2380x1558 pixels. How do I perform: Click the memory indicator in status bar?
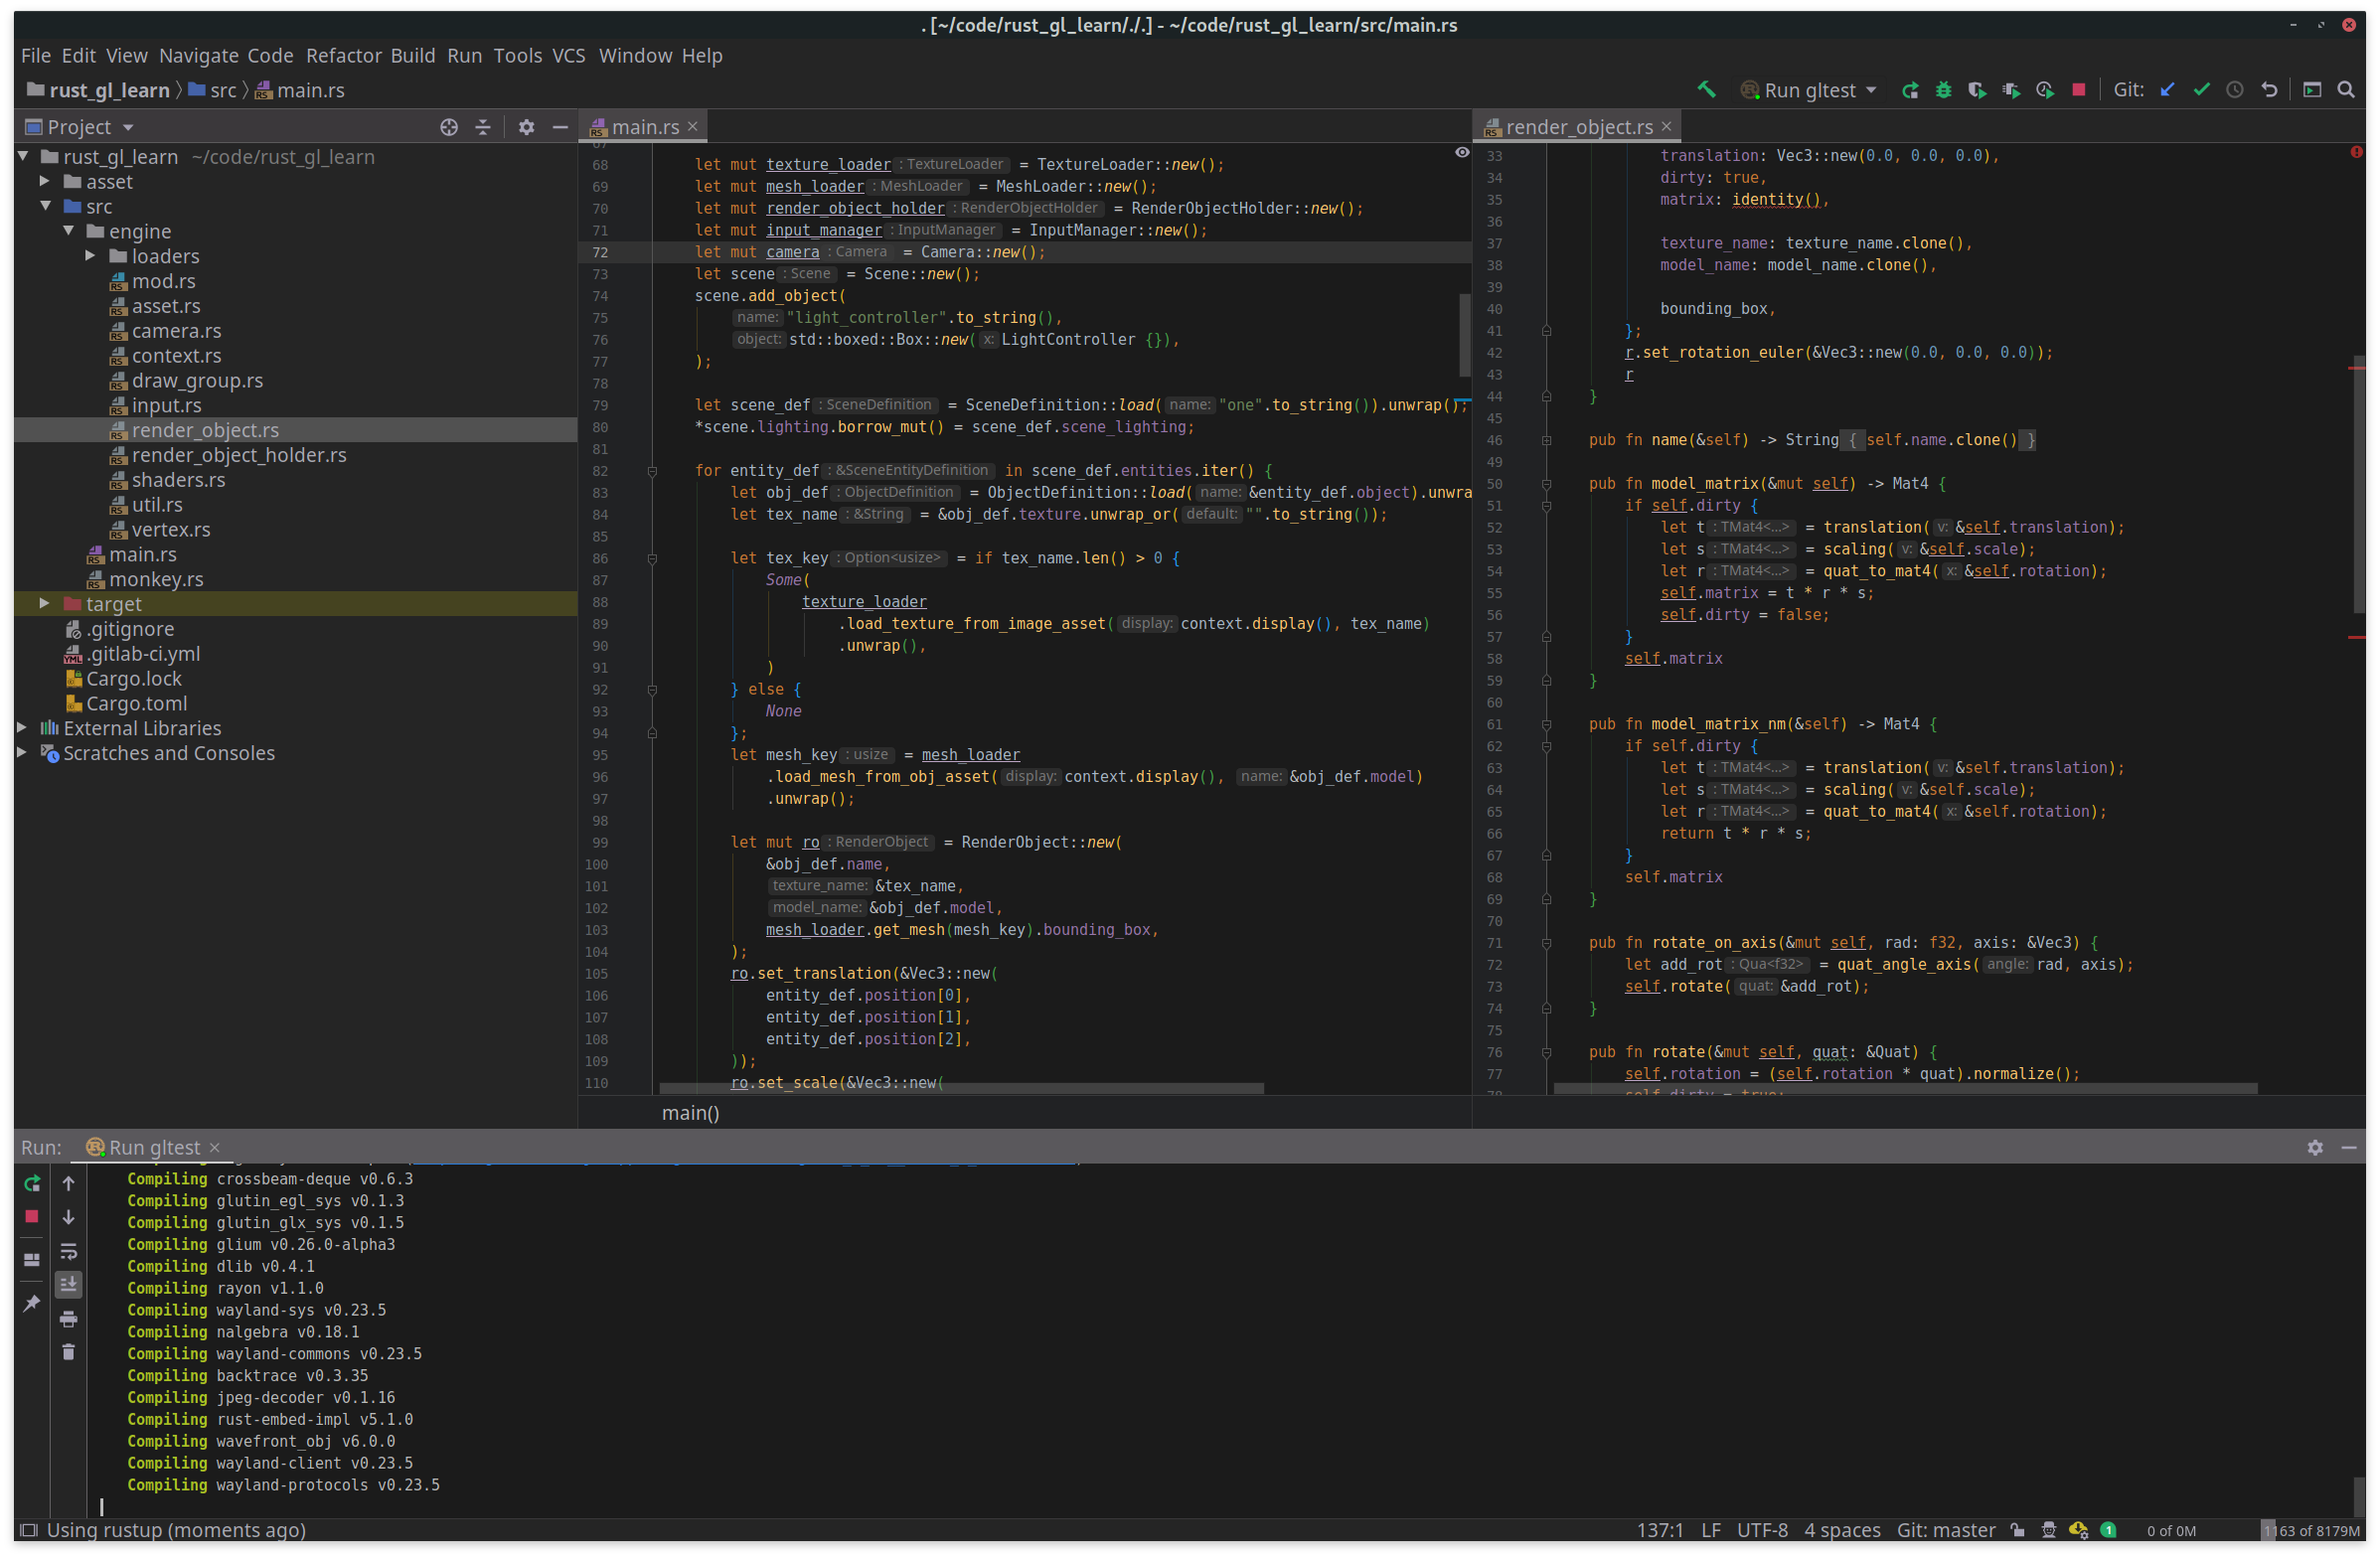[x=2311, y=1530]
